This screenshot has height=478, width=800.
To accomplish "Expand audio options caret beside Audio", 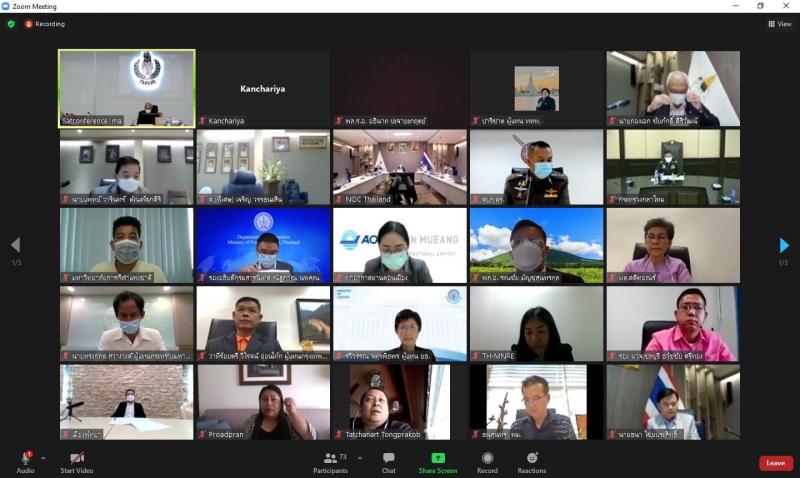I will 43,459.
